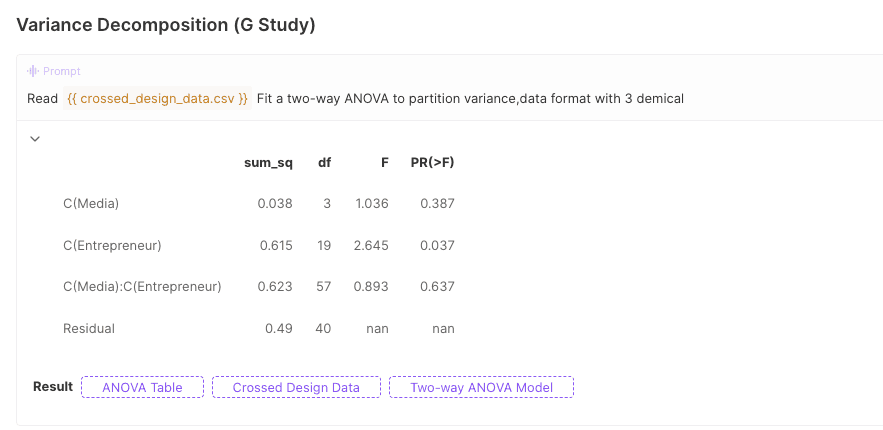
Task: Select the sum_sq column header
Action: coord(268,163)
